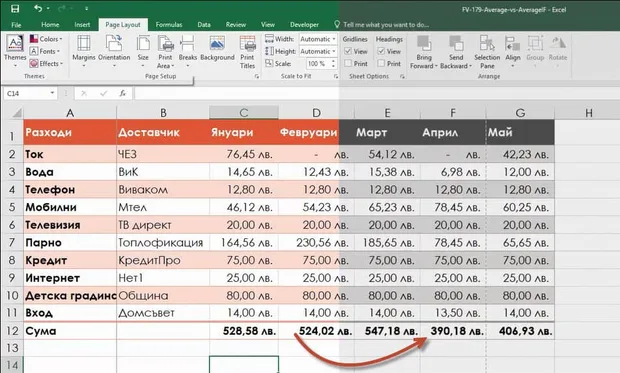
Task: Open the Scale to Fit dialog launcher
Action: coord(336,76)
